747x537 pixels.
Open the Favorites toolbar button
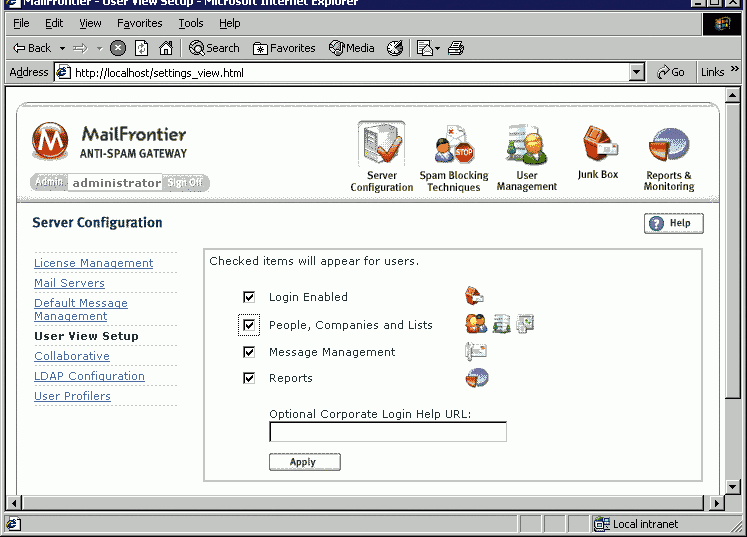pos(284,48)
